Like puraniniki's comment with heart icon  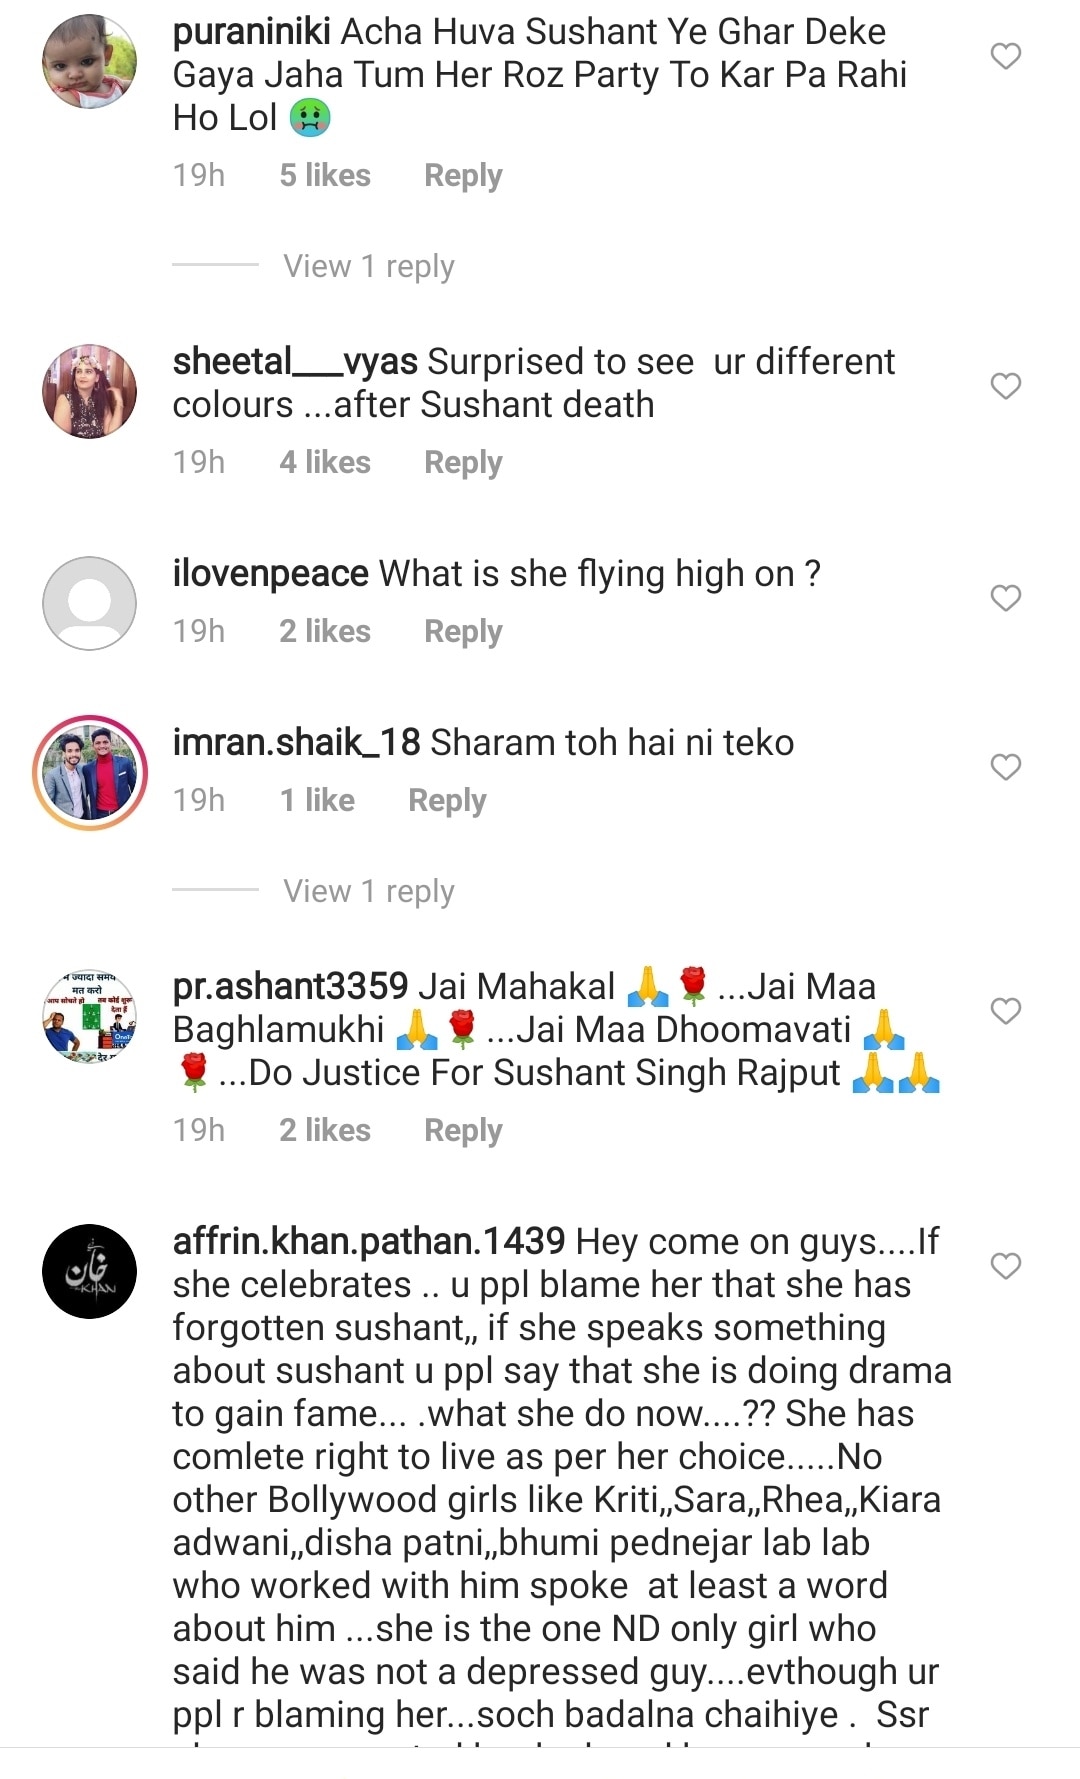[x=1005, y=56]
